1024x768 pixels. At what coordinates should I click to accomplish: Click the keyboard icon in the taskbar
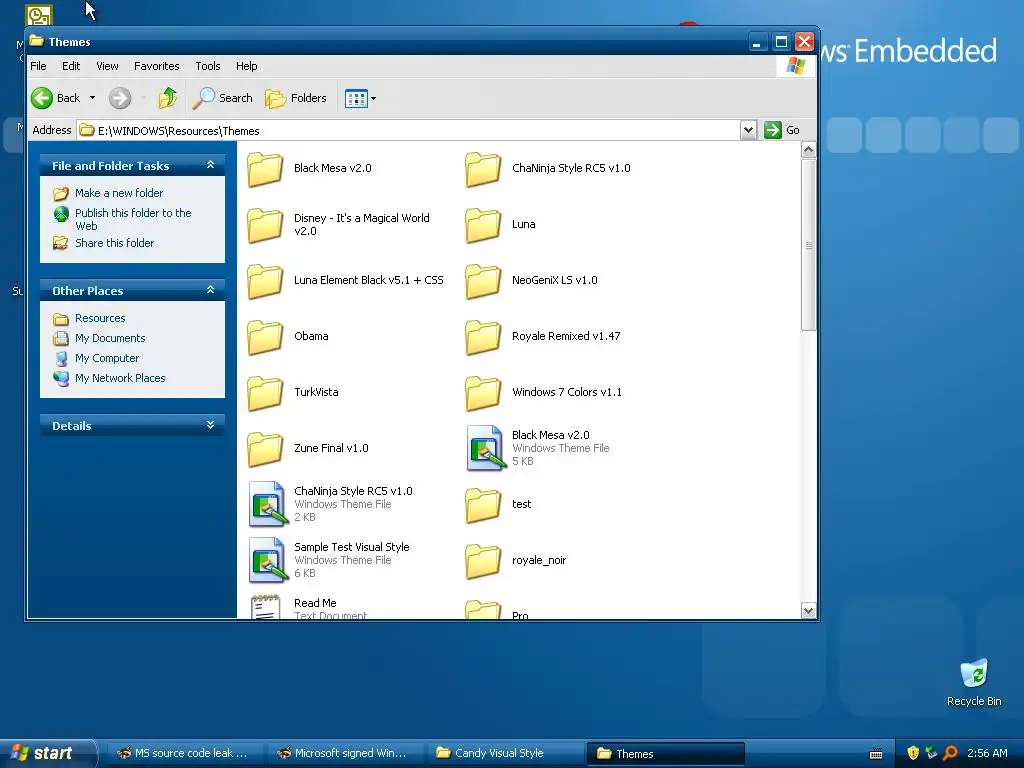click(x=876, y=754)
